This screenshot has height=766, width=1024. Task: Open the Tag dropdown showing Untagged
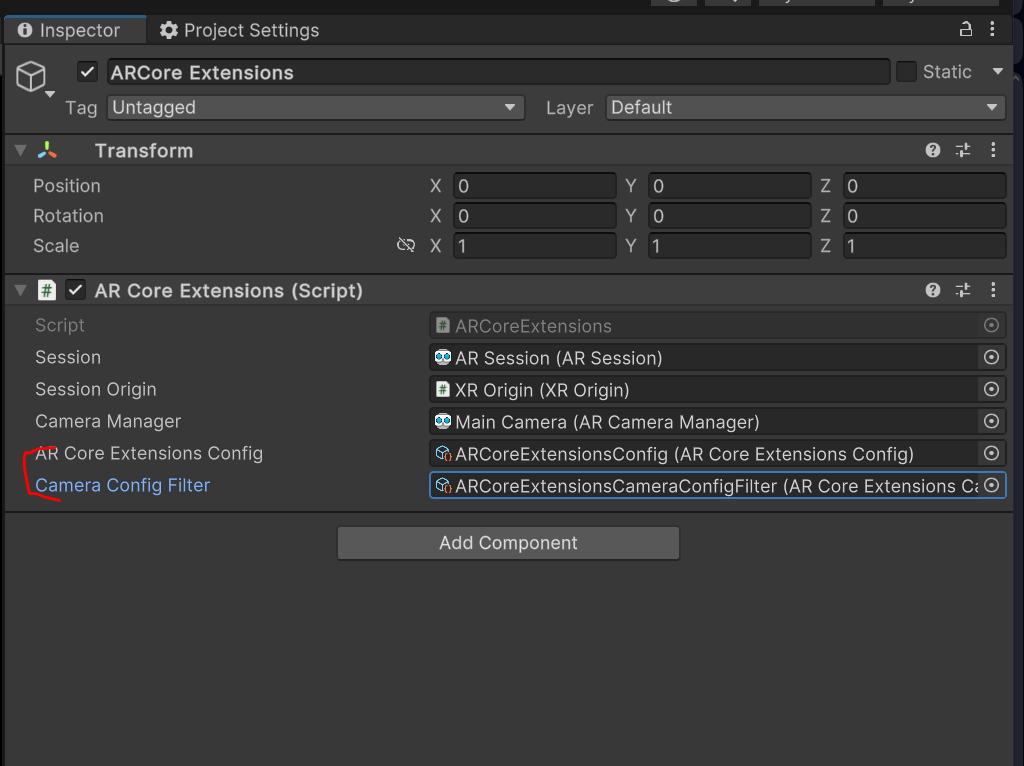tap(315, 107)
